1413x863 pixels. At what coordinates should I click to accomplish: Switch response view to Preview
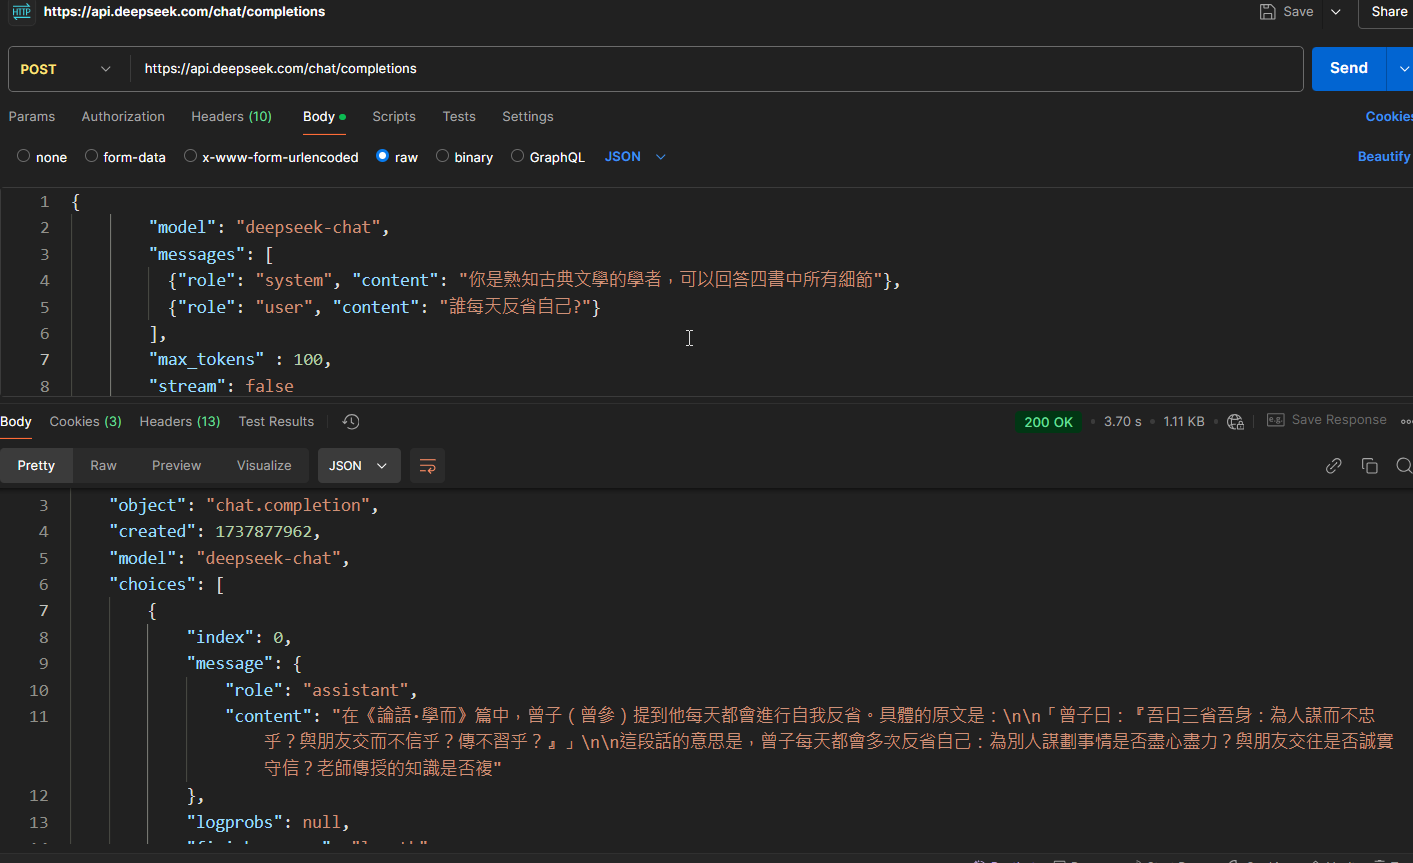[x=176, y=466]
